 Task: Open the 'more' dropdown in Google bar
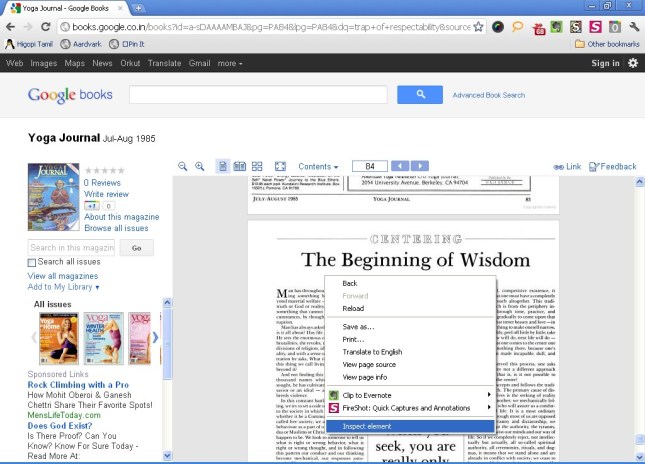click(x=230, y=63)
